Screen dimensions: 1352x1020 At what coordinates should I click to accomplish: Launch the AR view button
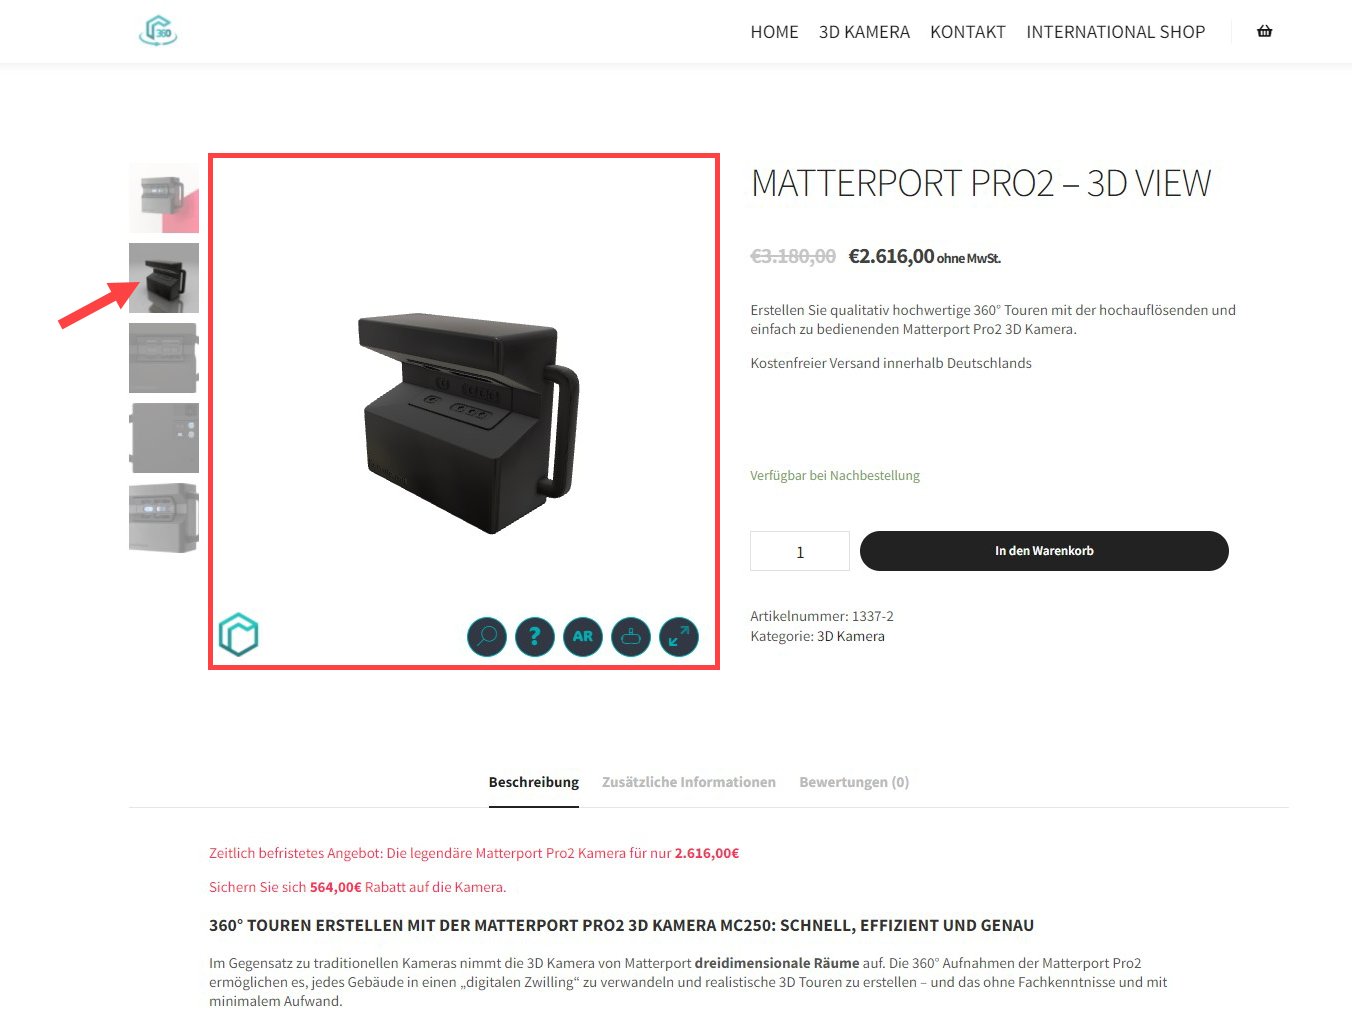pyautogui.click(x=583, y=636)
